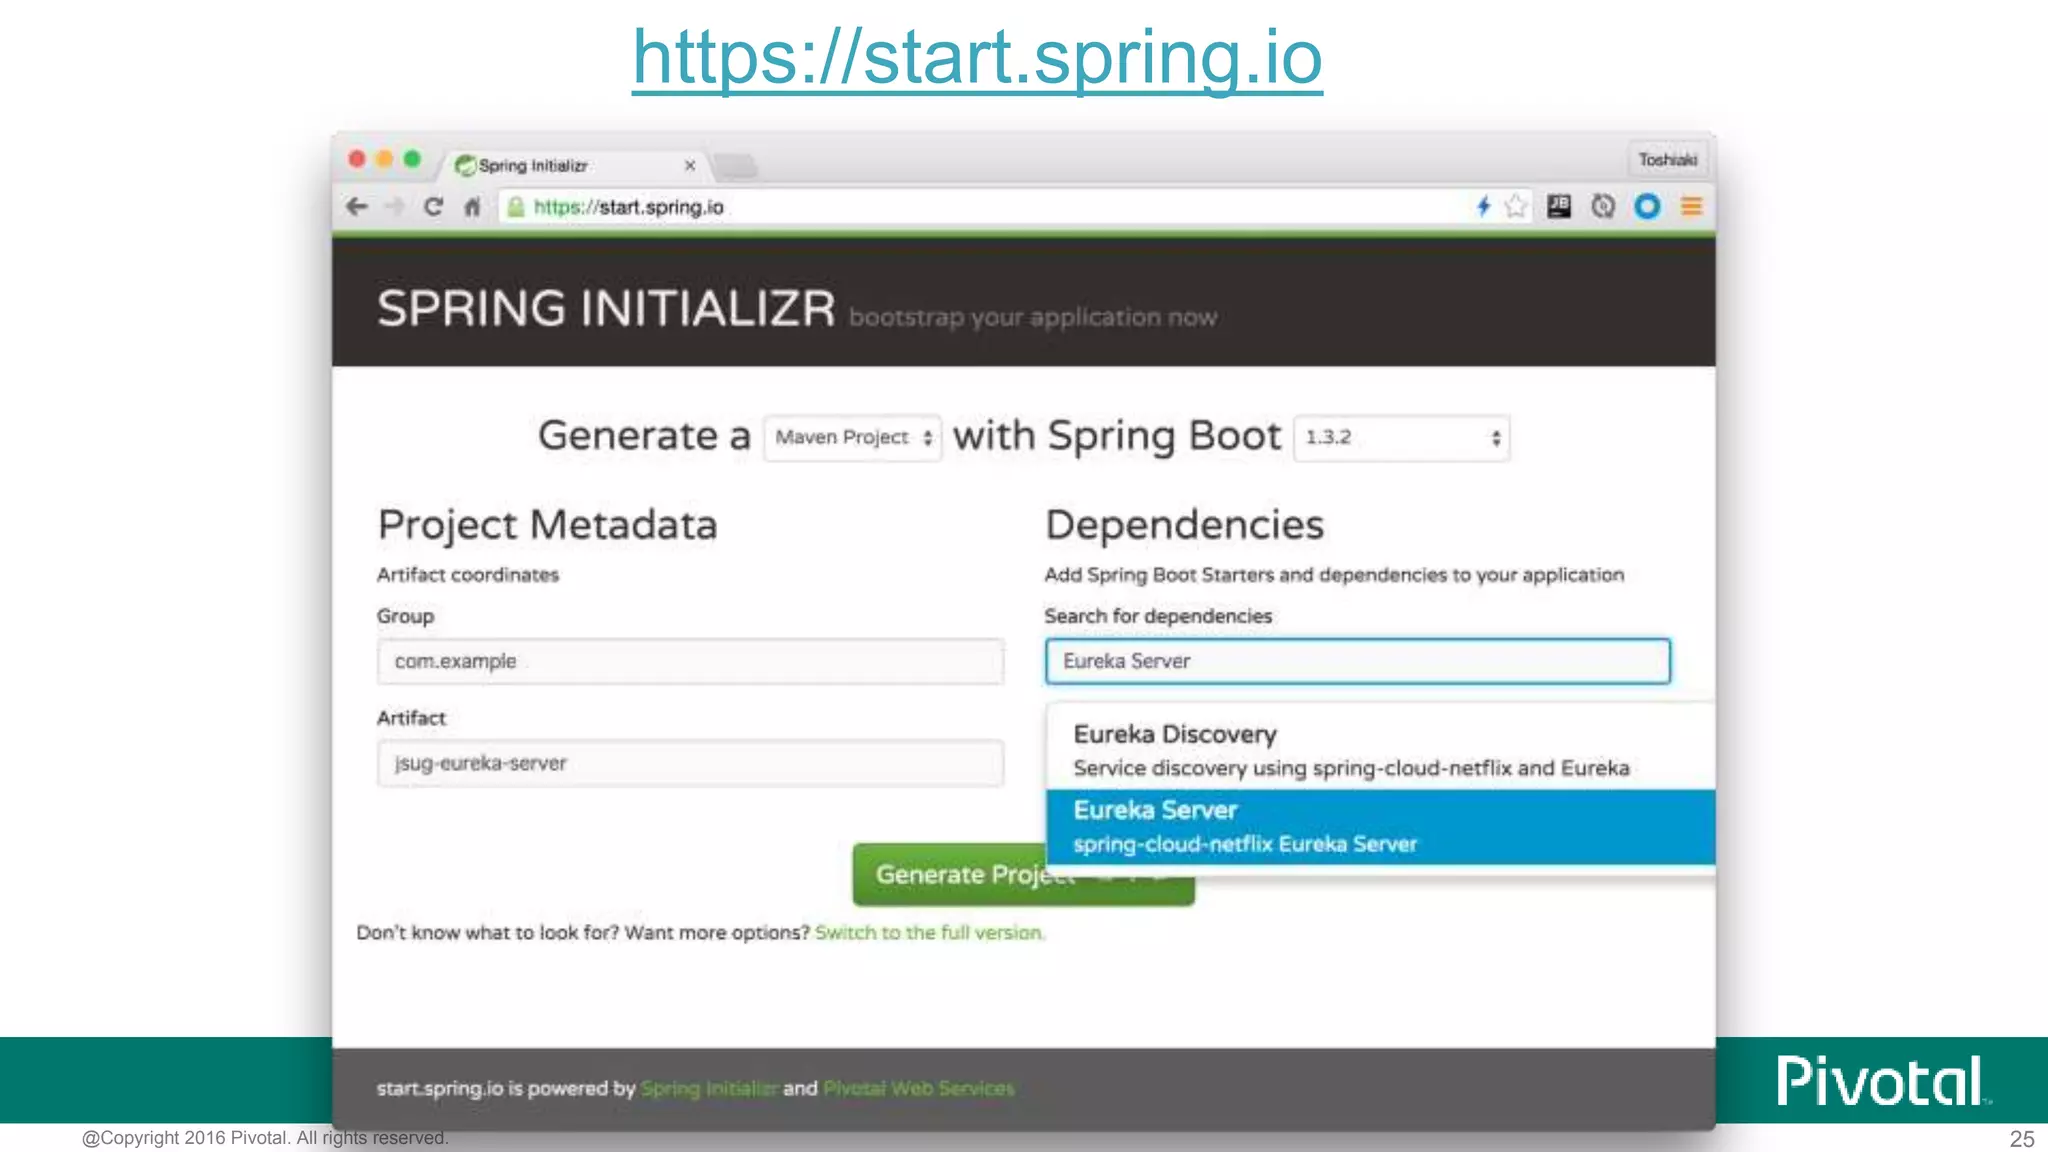The width and height of the screenshot is (2048, 1152).
Task: Open the Pivotal Web Services footer link
Action: [918, 1088]
